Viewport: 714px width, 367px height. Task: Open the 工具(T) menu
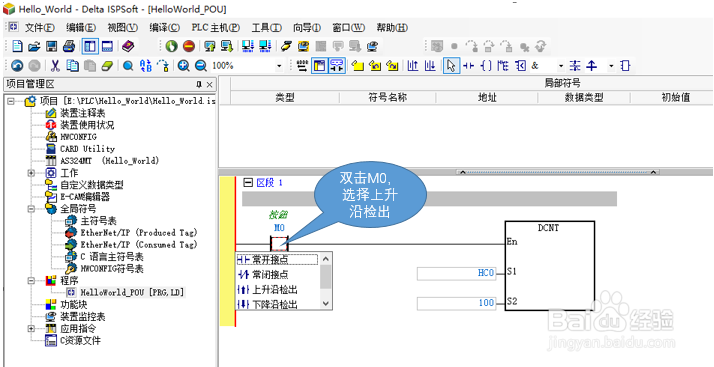pos(267,28)
